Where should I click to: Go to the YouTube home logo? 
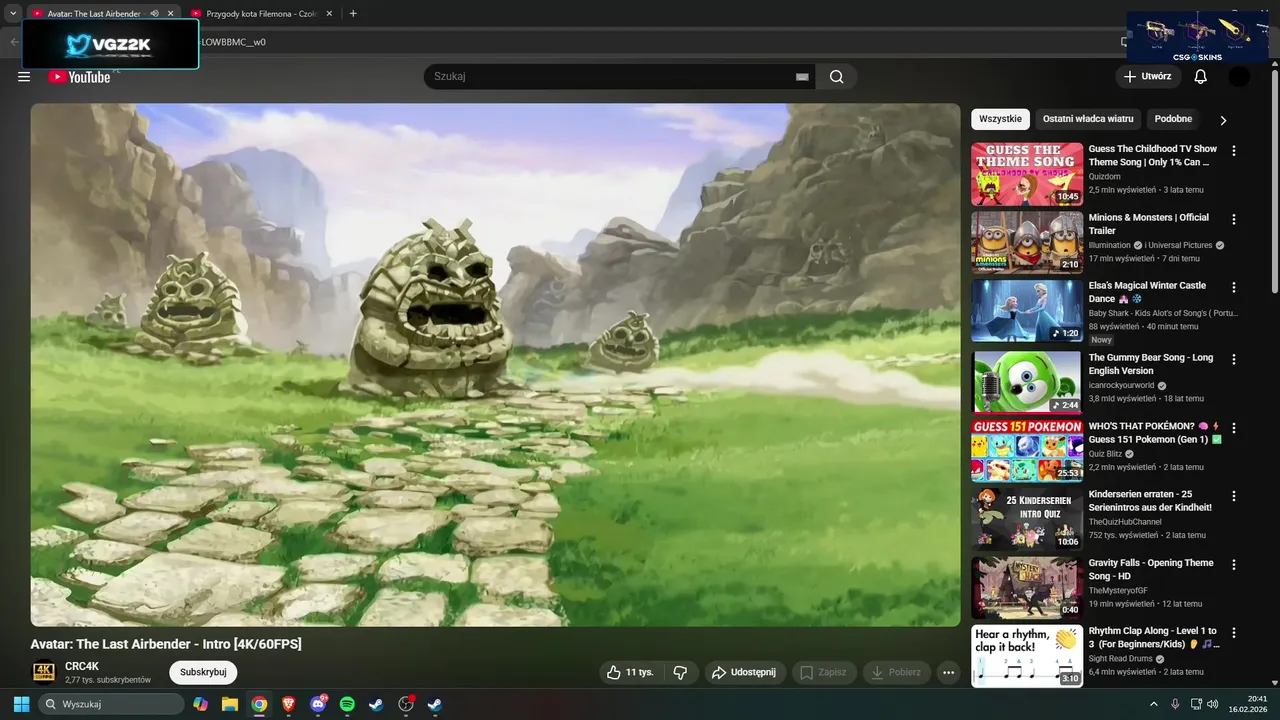coord(79,77)
